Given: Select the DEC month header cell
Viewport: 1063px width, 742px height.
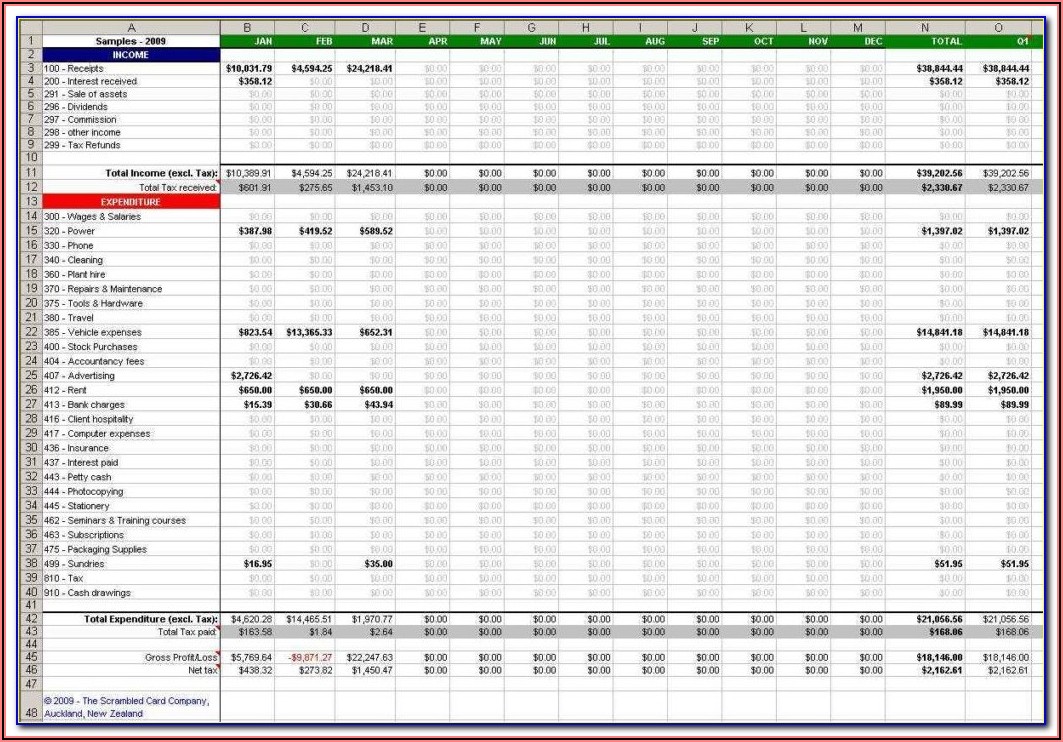Looking at the screenshot, I should click(x=858, y=42).
